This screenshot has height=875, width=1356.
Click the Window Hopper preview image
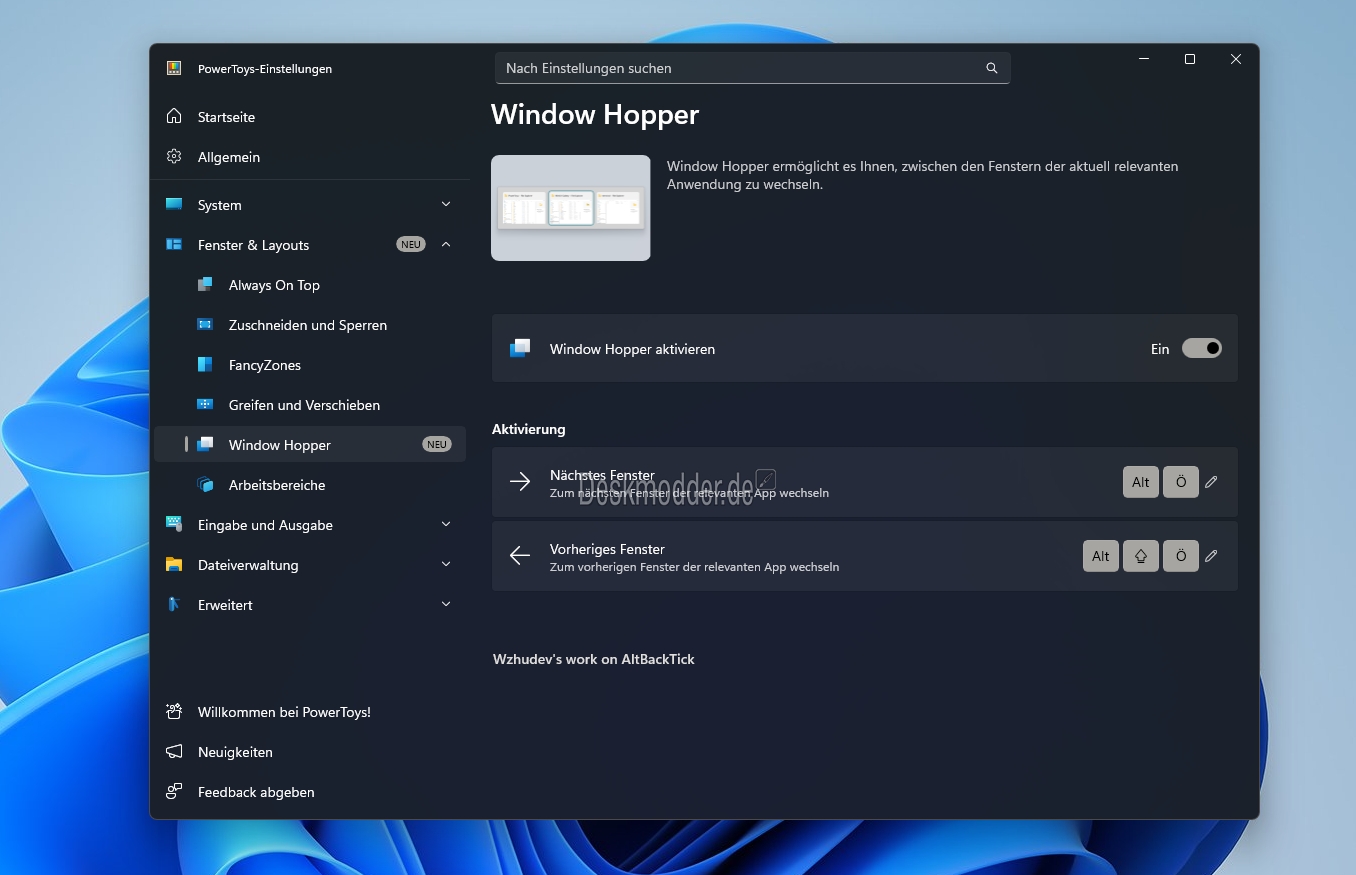pyautogui.click(x=571, y=208)
